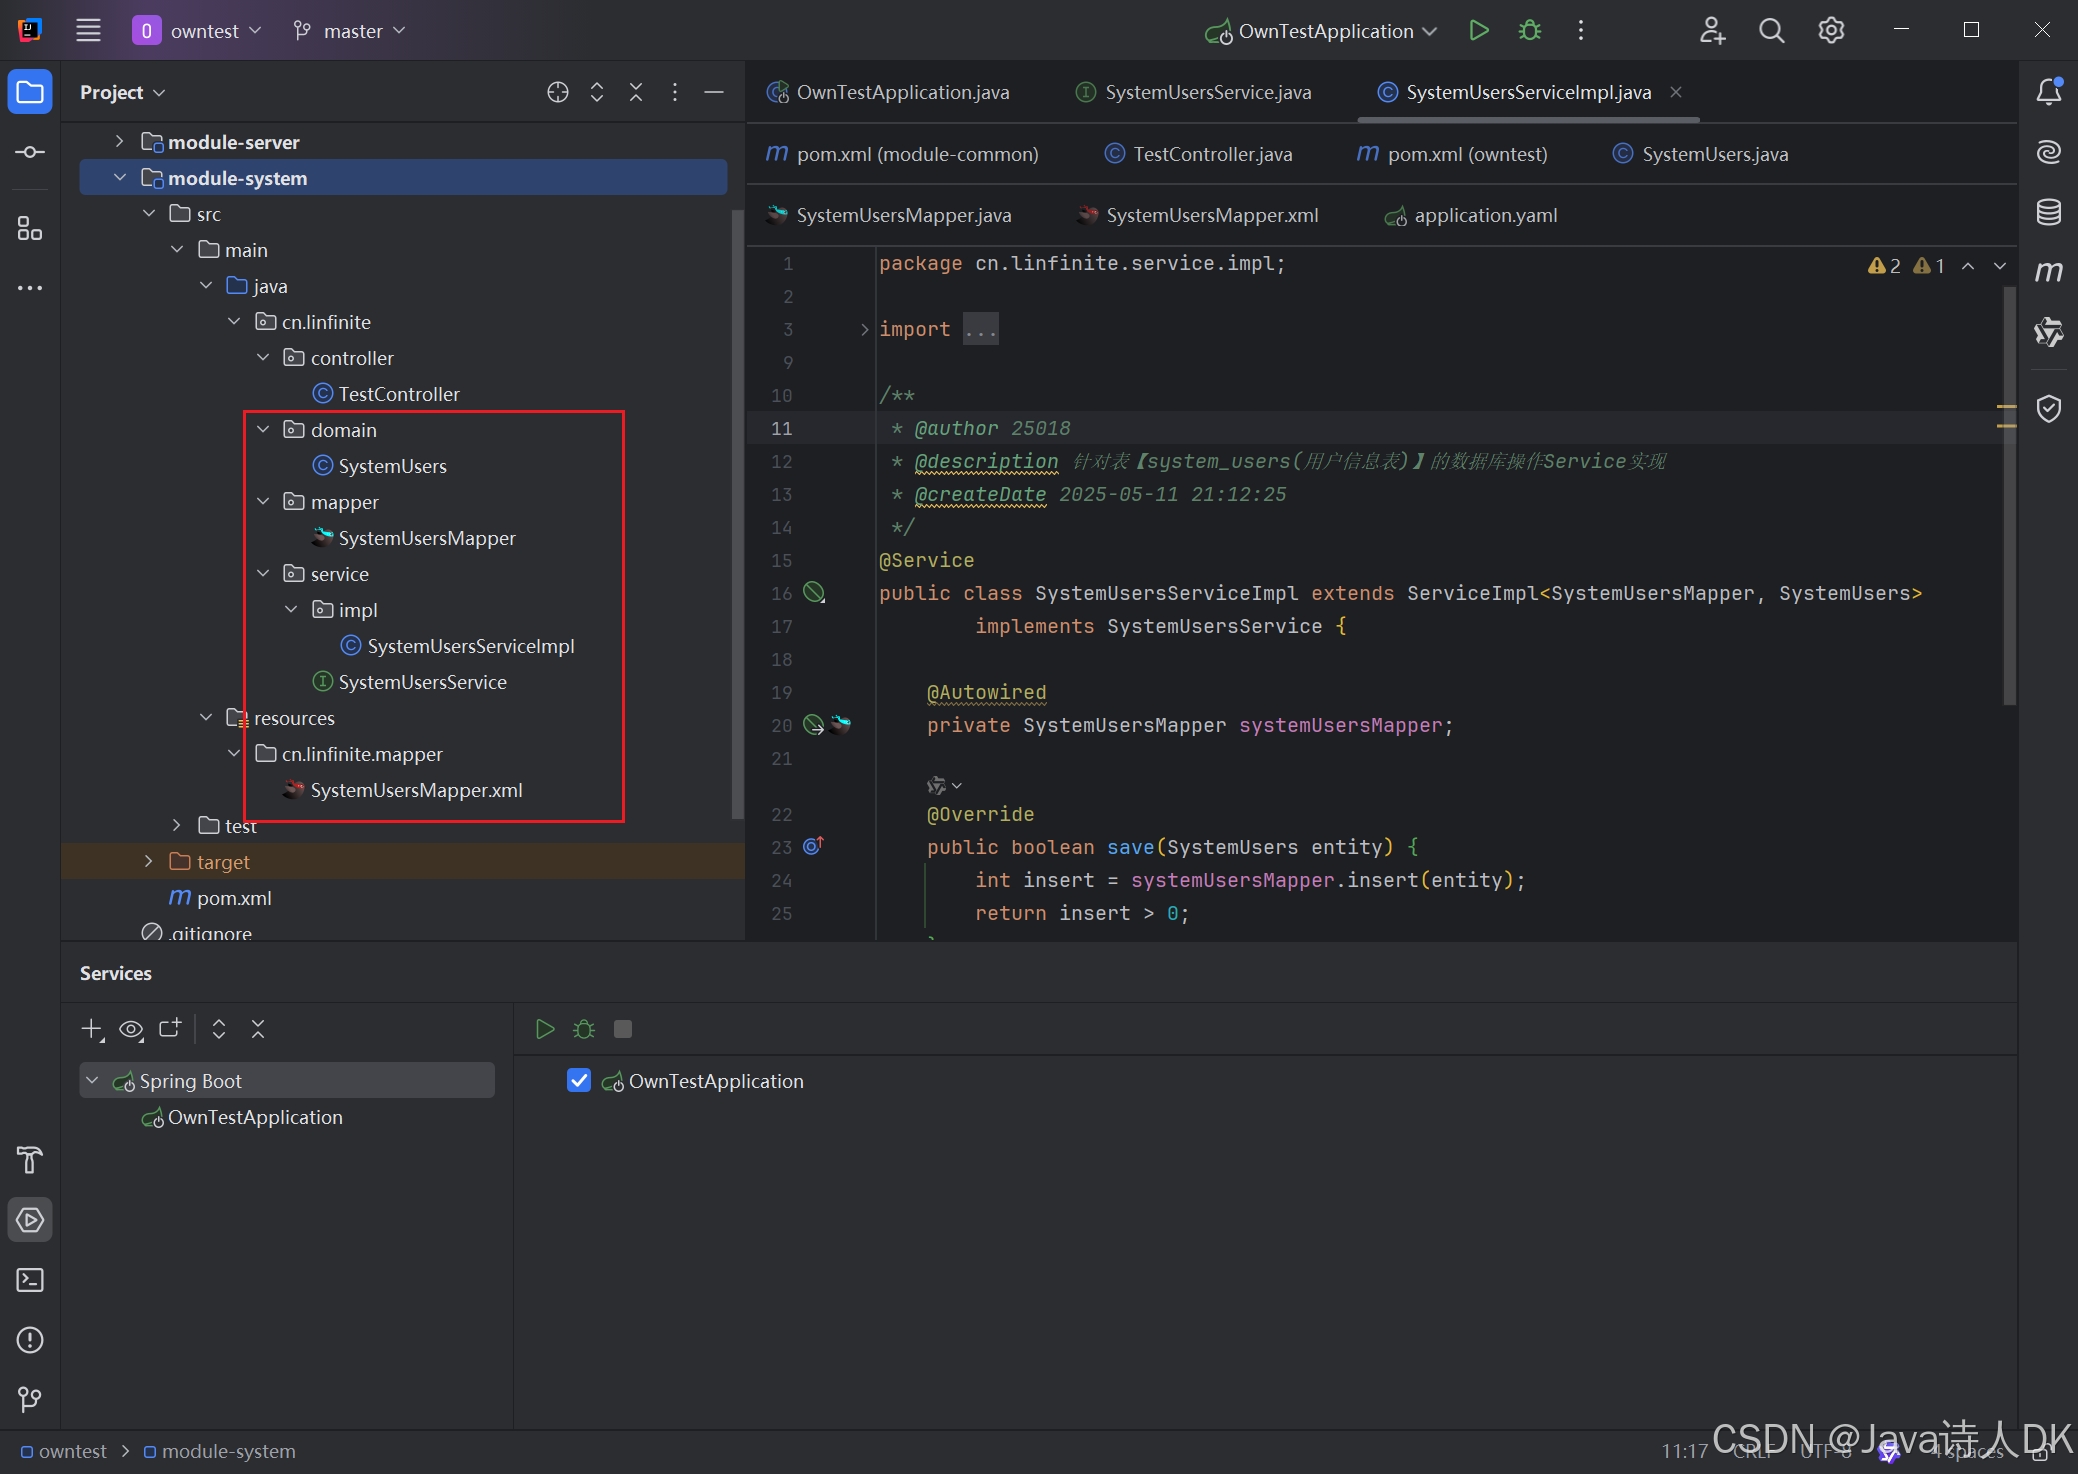Open the notifications bell panel
Viewport: 2078px width, 1474px height.
(x=2049, y=91)
